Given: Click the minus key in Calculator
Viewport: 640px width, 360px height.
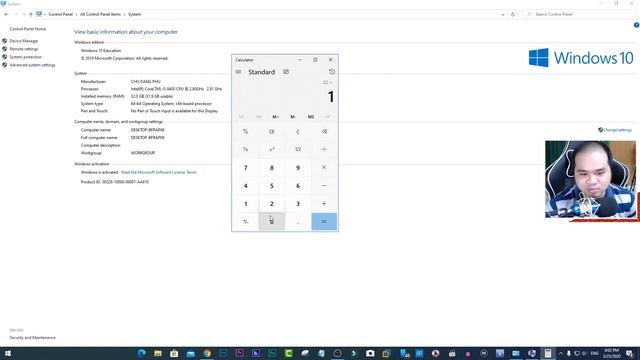Looking at the screenshot, I should [x=324, y=185].
